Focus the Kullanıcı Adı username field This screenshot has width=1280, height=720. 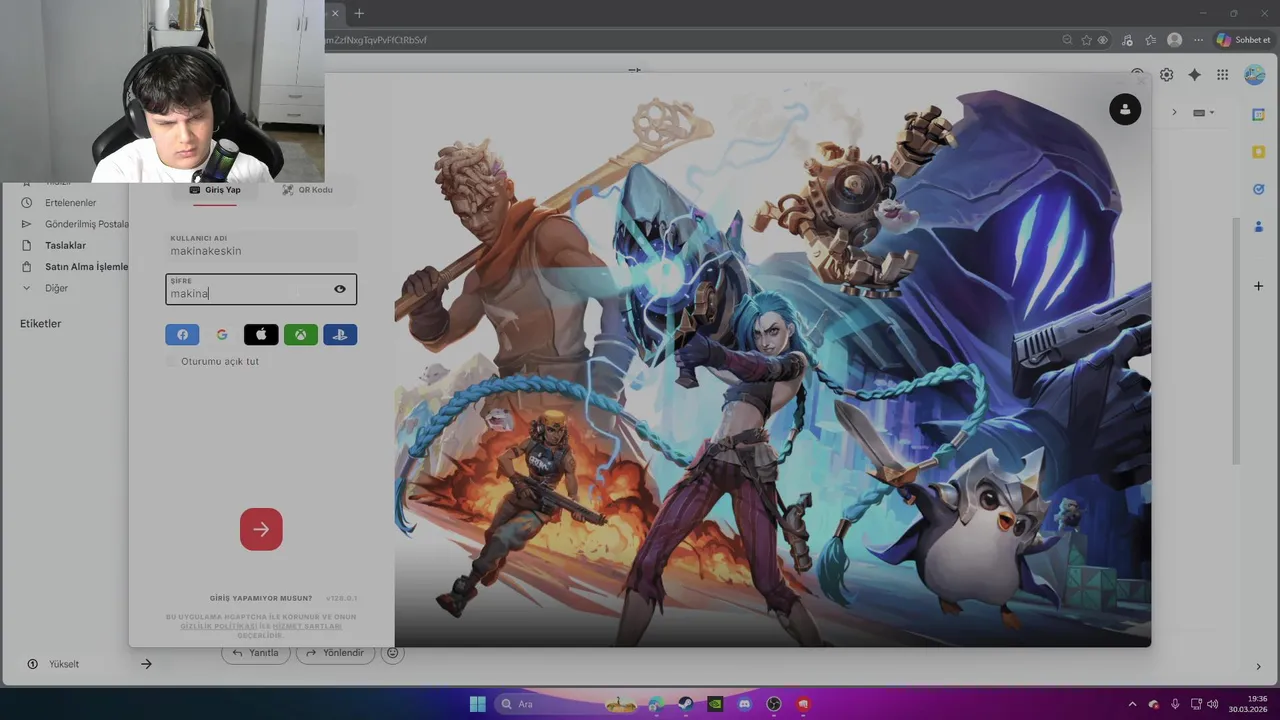click(x=261, y=246)
